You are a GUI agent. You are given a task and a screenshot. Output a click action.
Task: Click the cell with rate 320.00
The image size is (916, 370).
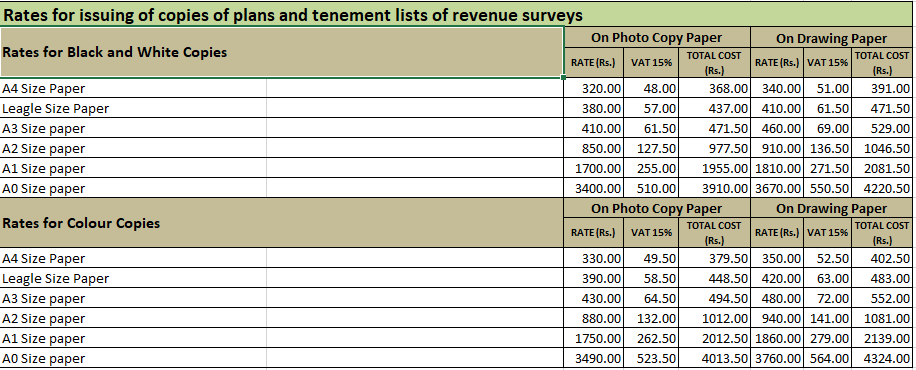tap(594, 89)
